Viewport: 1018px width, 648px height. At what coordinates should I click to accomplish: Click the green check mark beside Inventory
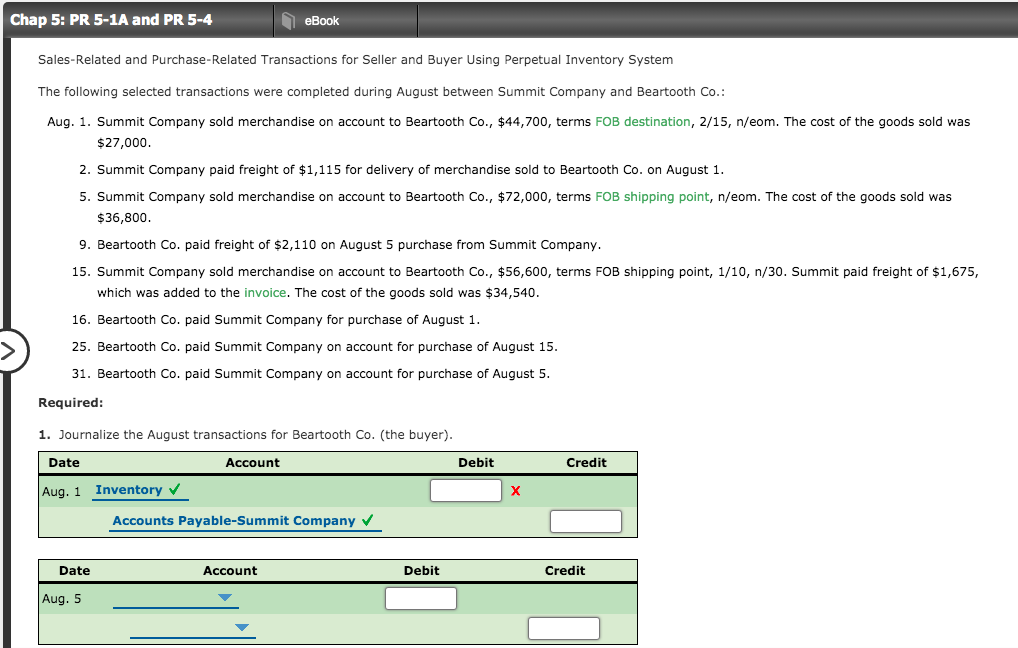(x=175, y=489)
